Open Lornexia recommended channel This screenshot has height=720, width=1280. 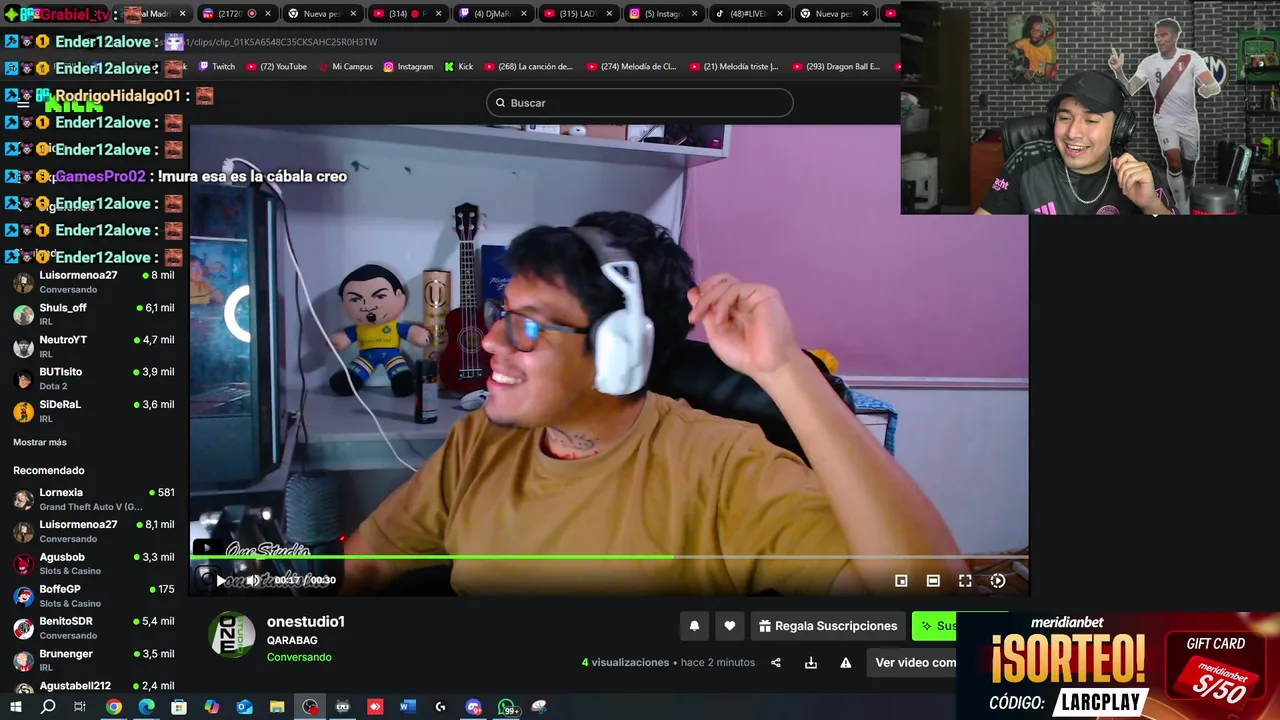click(94, 499)
